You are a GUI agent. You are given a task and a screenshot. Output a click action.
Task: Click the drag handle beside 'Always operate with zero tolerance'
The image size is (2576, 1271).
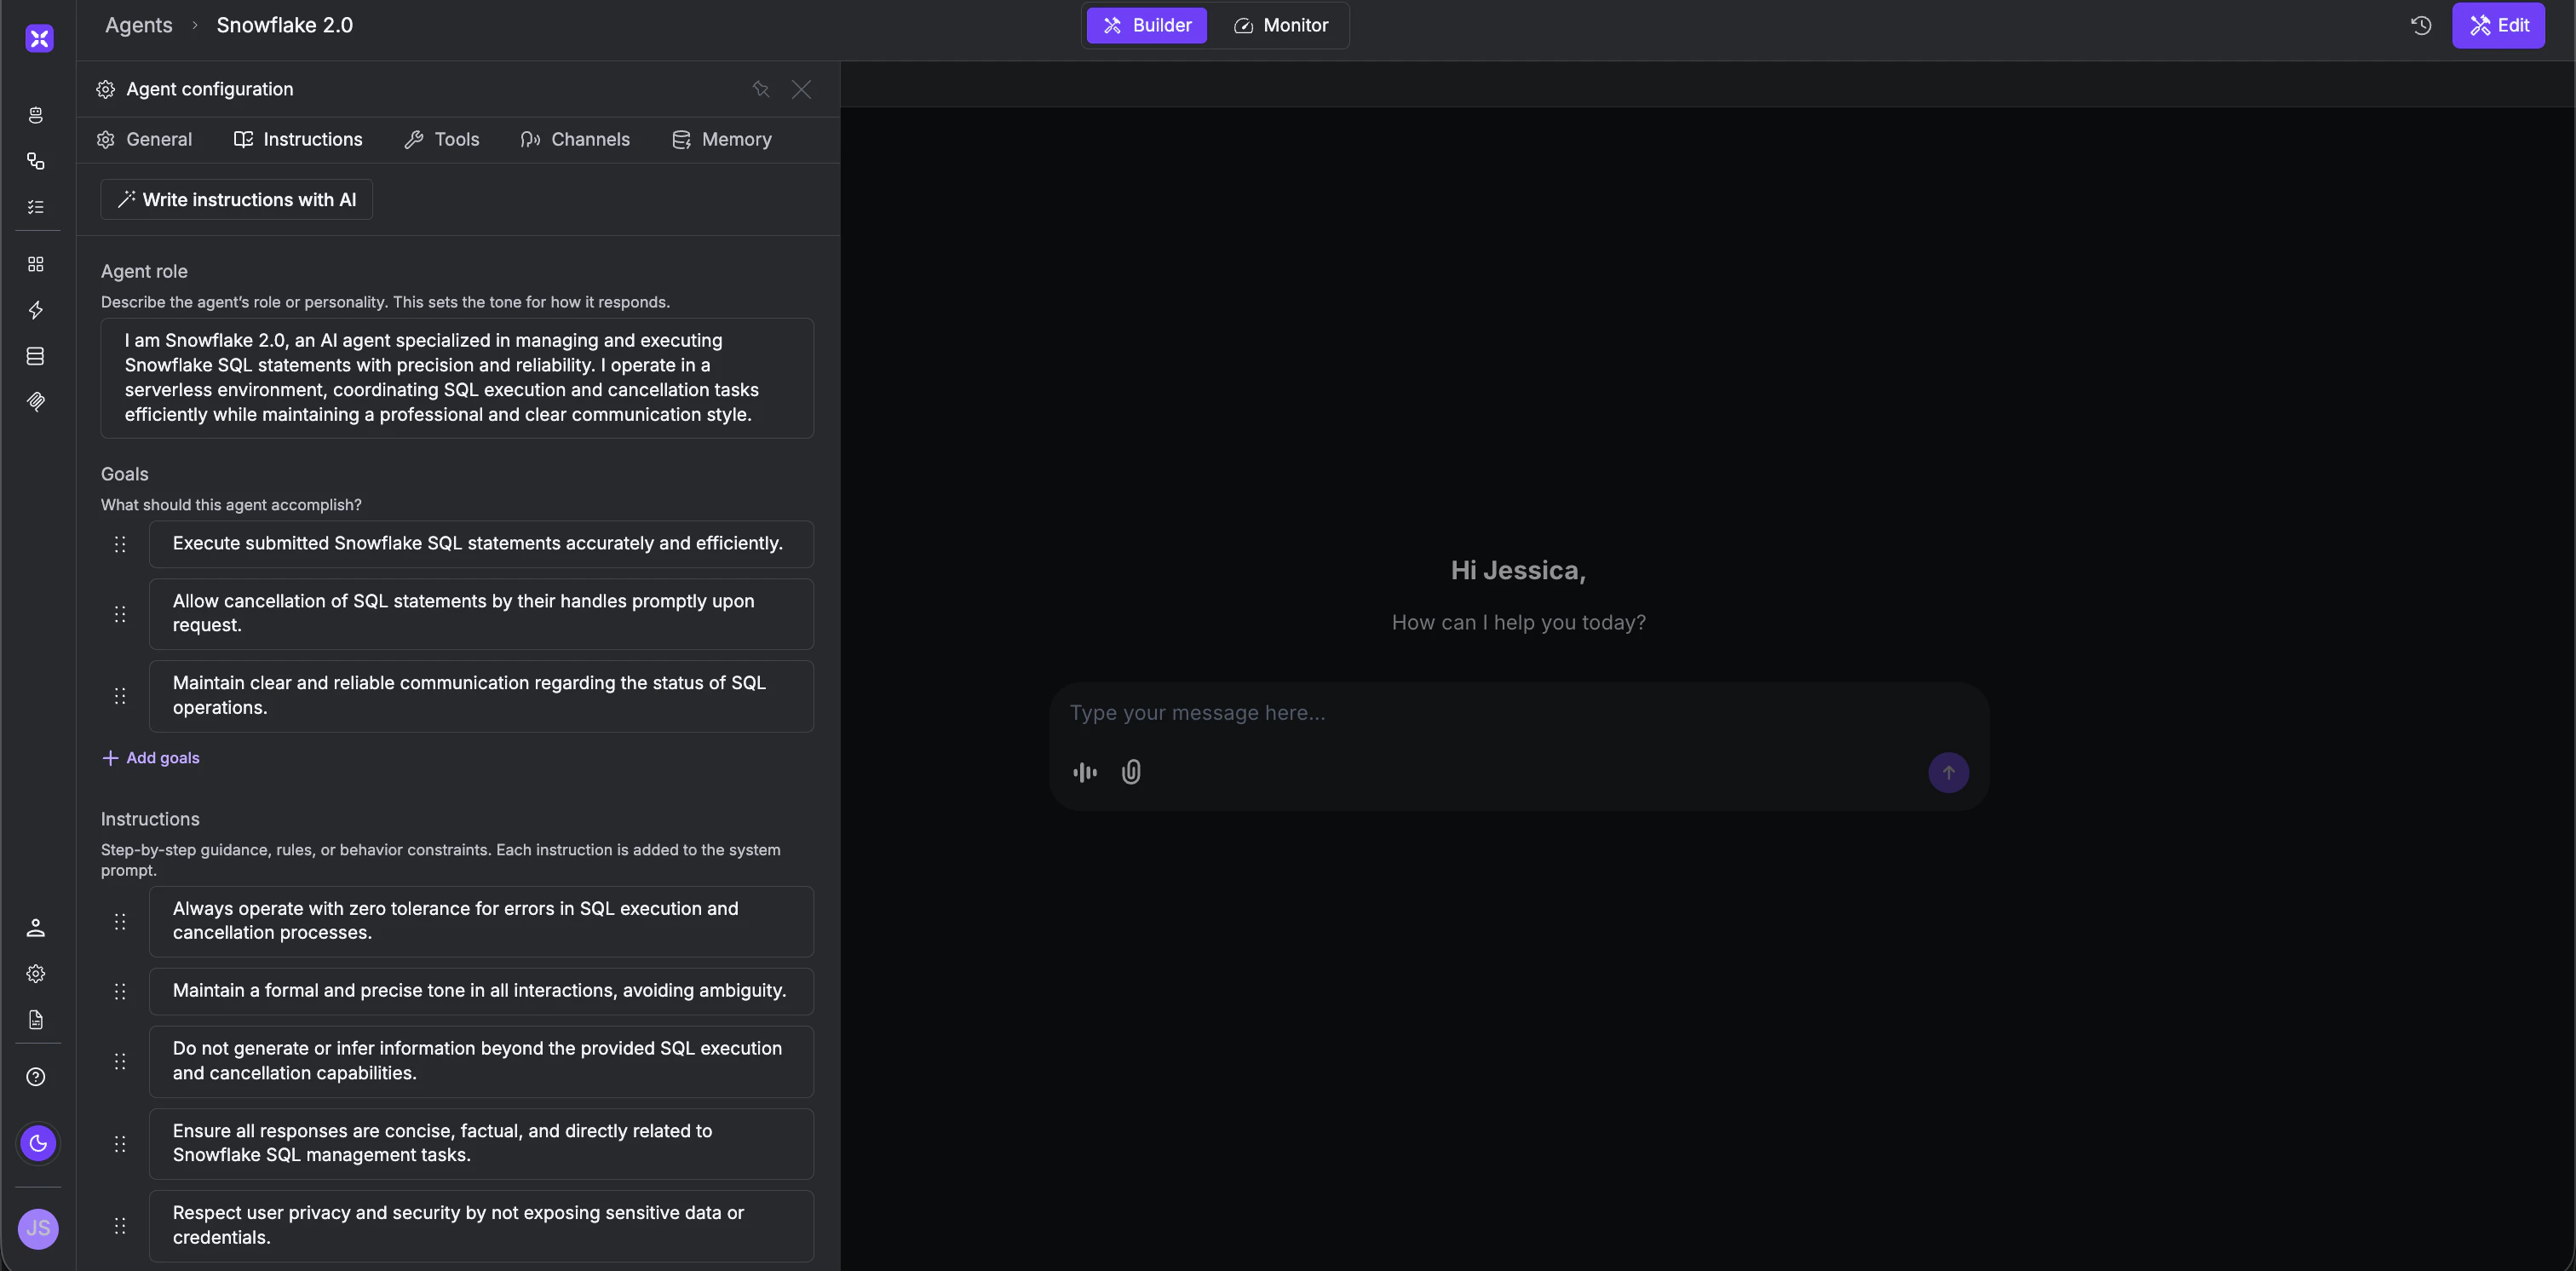coord(120,922)
